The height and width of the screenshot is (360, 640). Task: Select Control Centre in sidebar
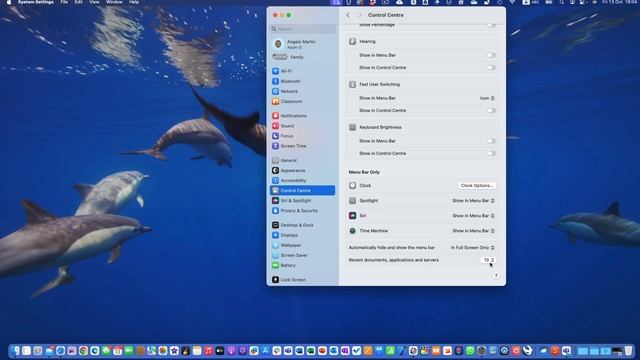(x=302, y=191)
